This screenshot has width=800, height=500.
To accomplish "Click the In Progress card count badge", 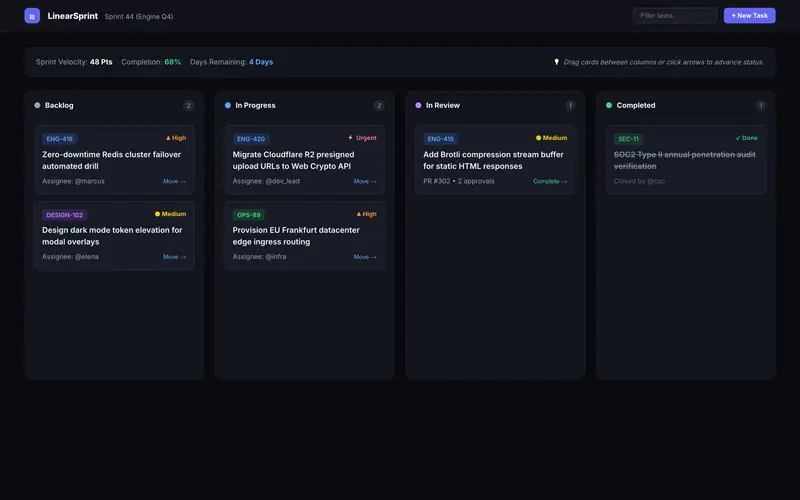I will (x=379, y=106).
